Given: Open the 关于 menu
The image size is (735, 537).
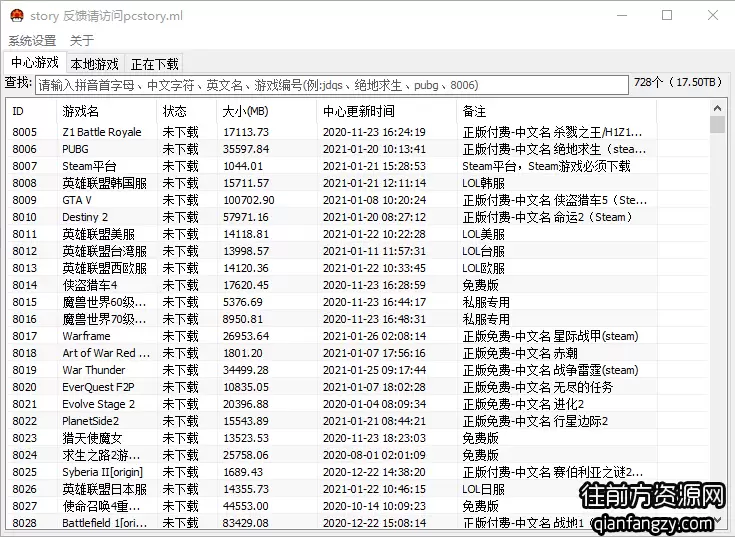Looking at the screenshot, I should tap(82, 41).
